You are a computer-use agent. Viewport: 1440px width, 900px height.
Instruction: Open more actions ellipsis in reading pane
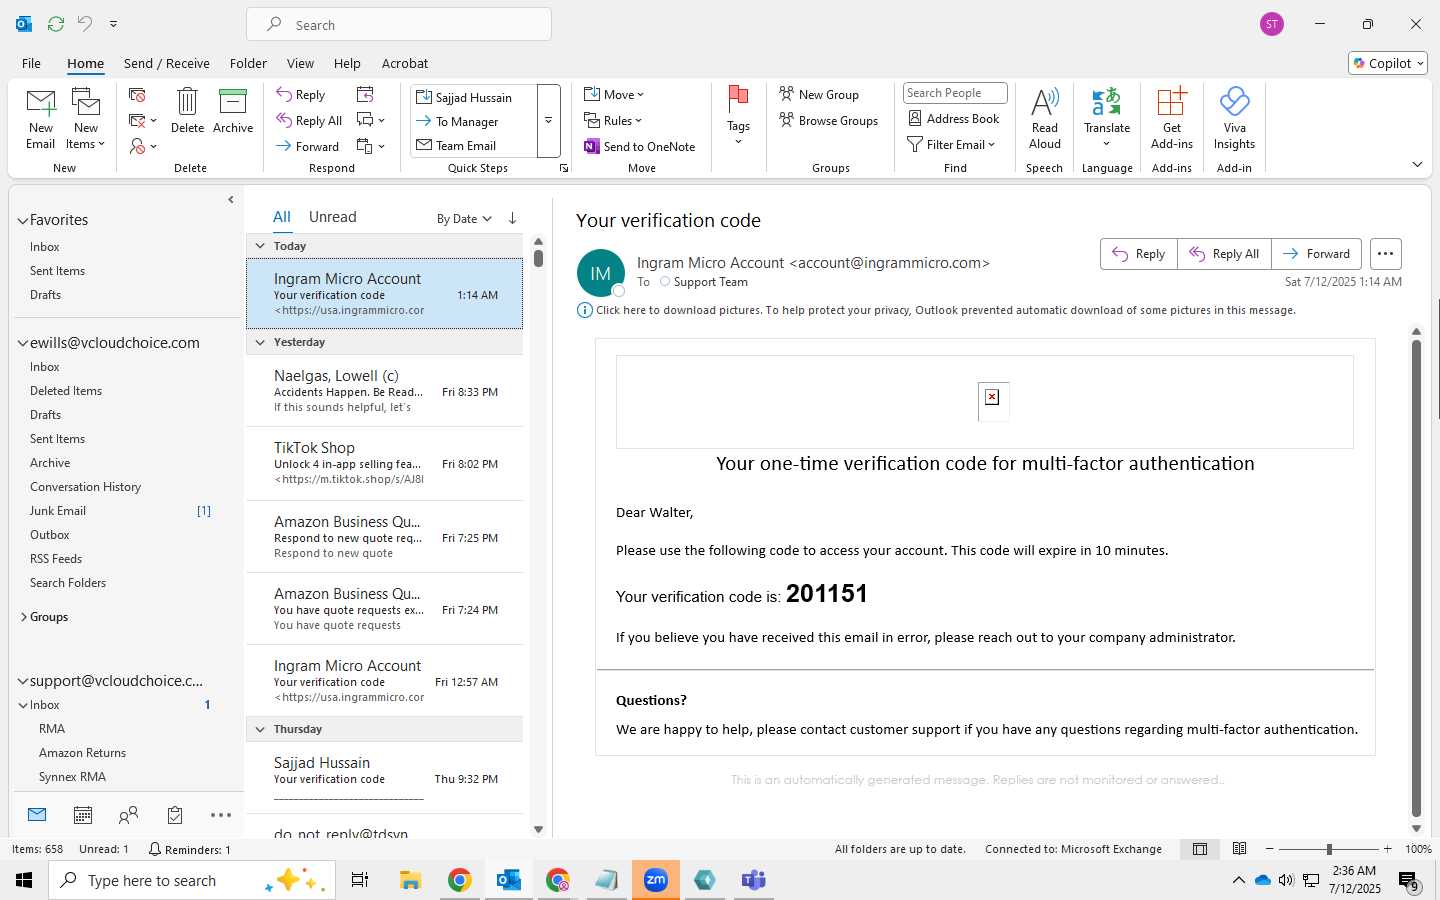[x=1385, y=254]
